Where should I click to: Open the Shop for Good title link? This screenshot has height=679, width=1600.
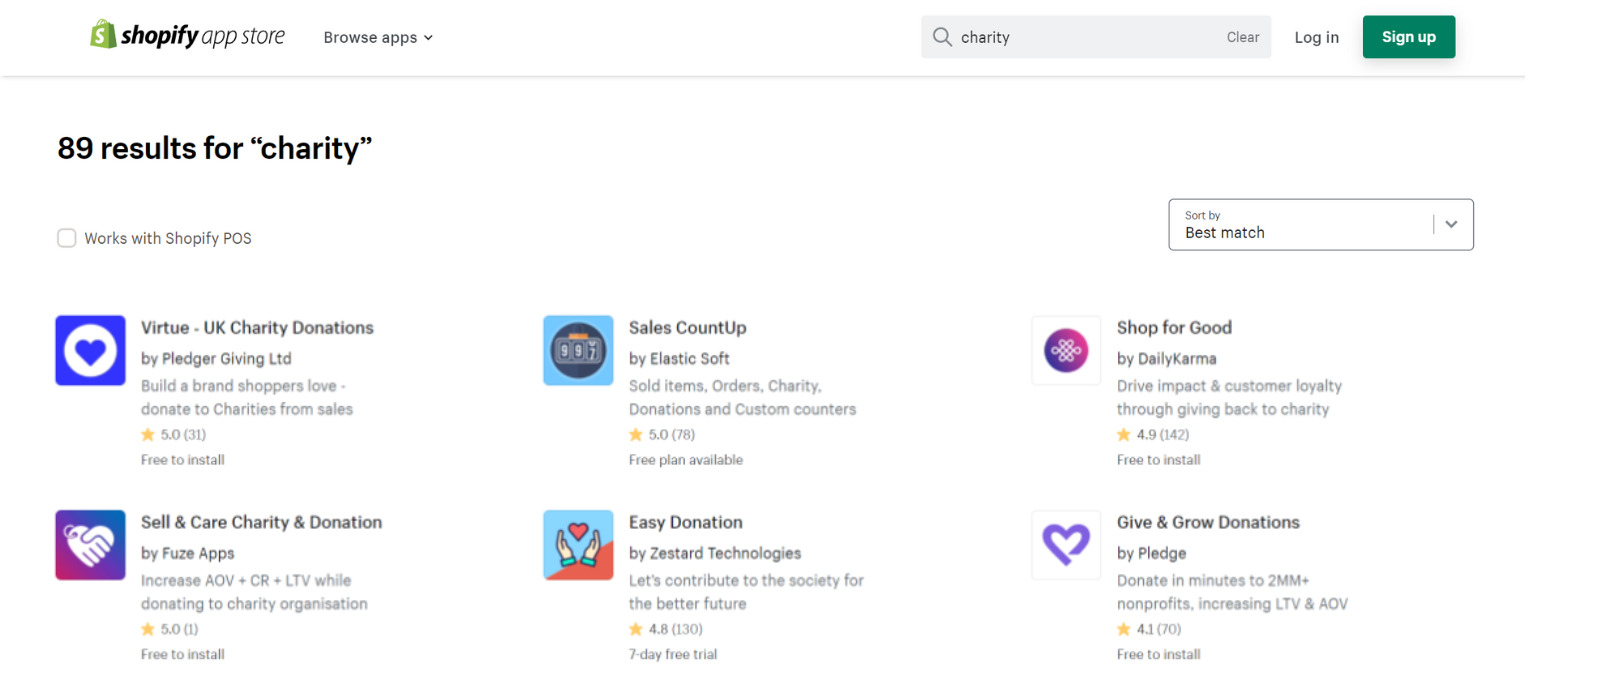click(1174, 328)
